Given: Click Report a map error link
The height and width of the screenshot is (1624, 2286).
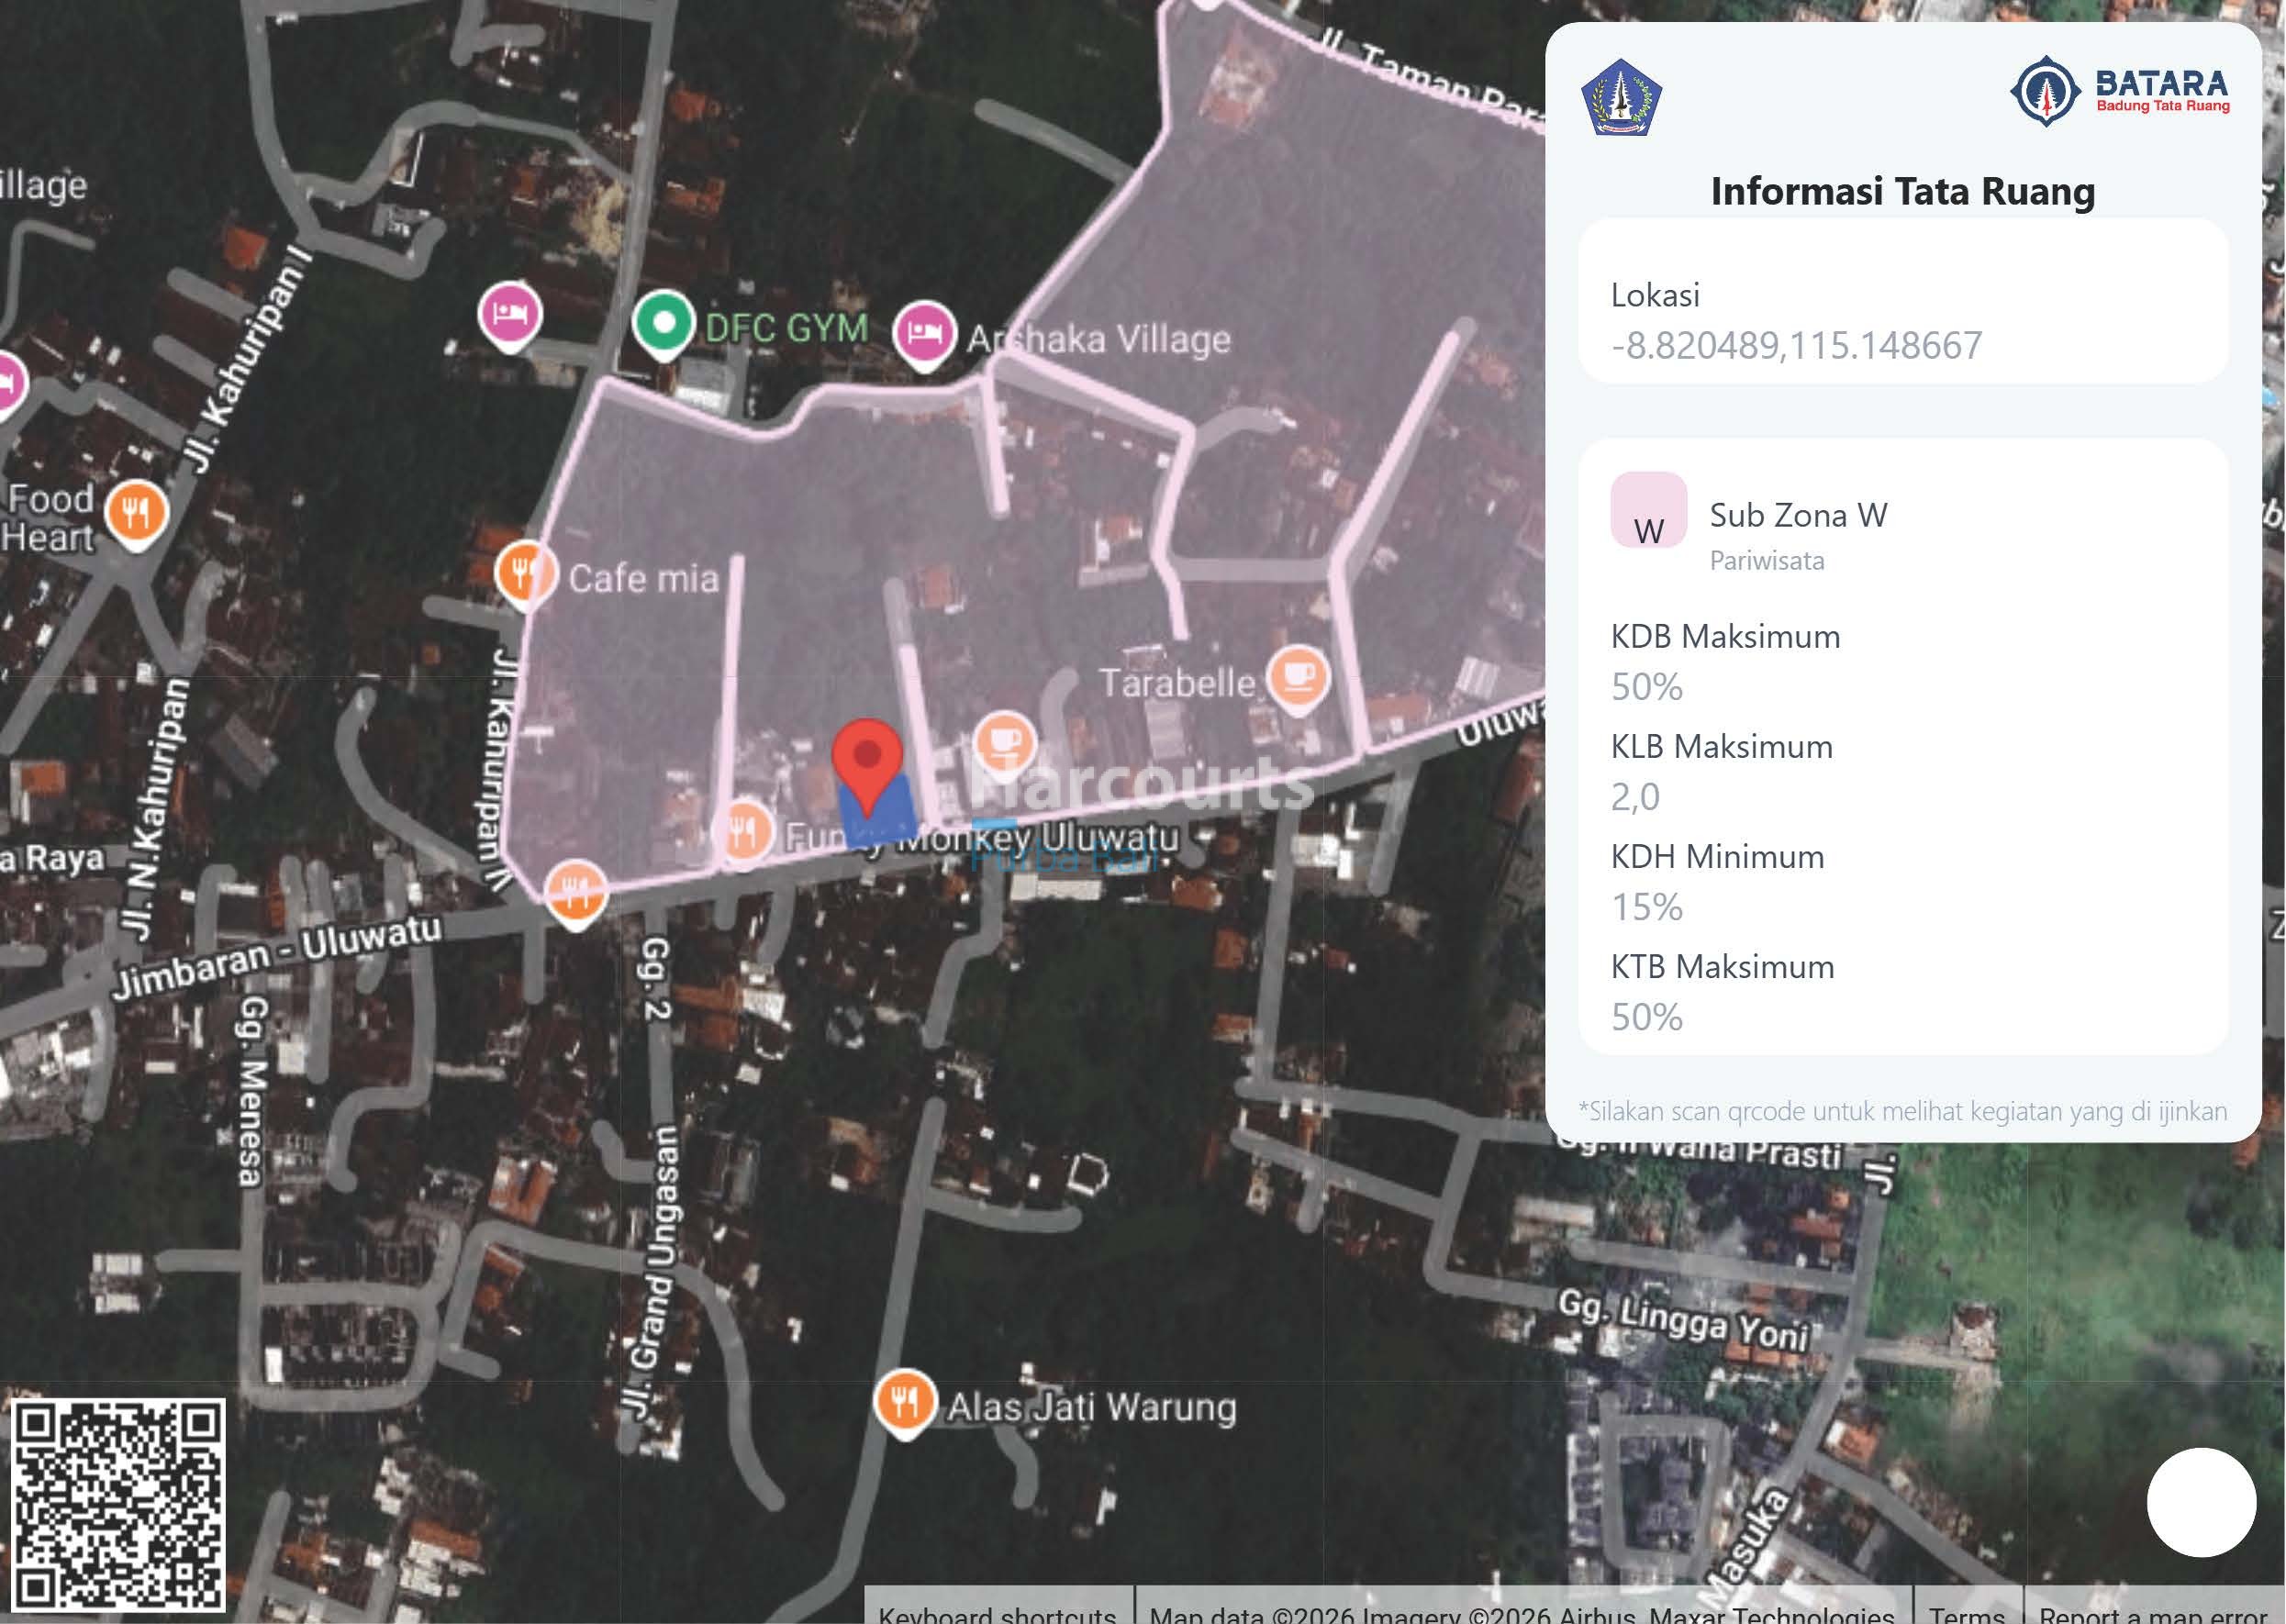Looking at the screenshot, I should (2152, 1612).
